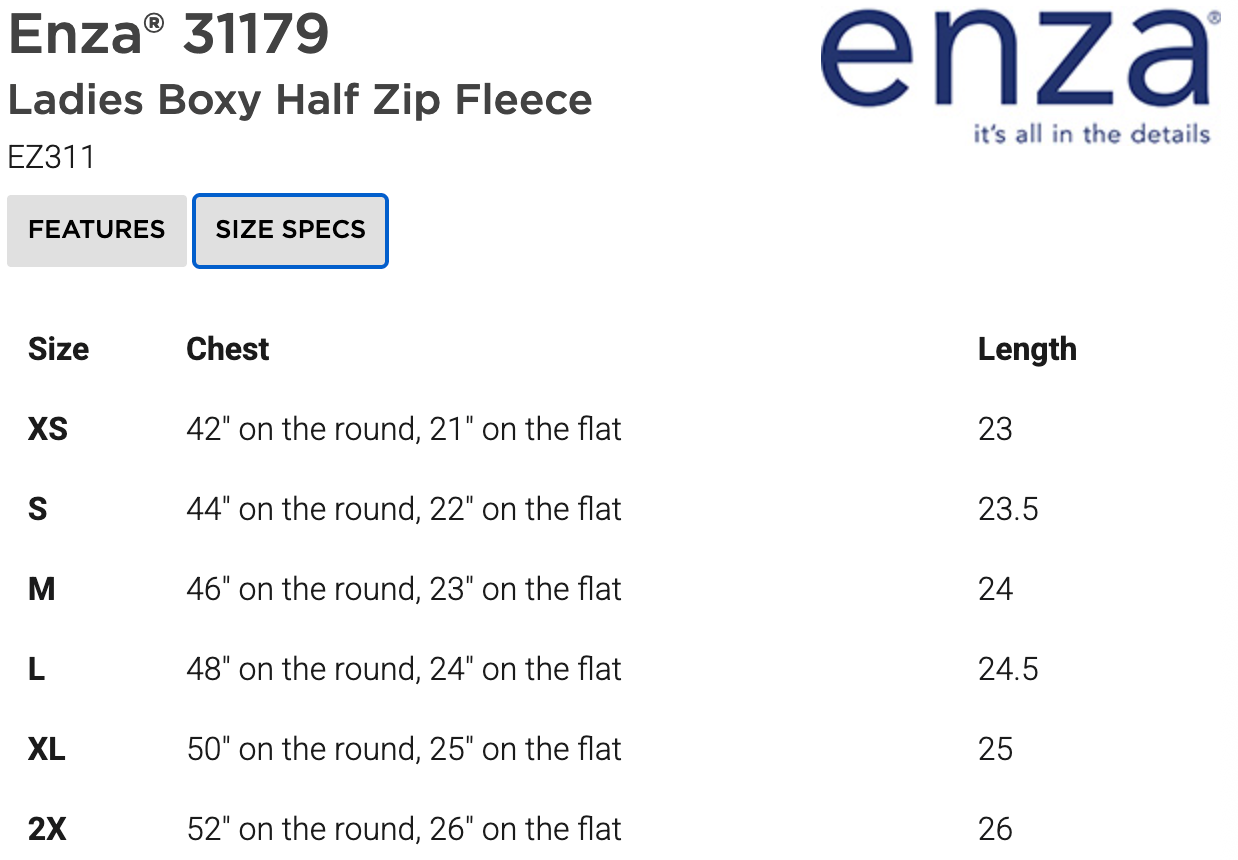This screenshot has height=860, width=1238.
Task: Click the "it's all in the details" tagline
Action: click(x=1091, y=134)
